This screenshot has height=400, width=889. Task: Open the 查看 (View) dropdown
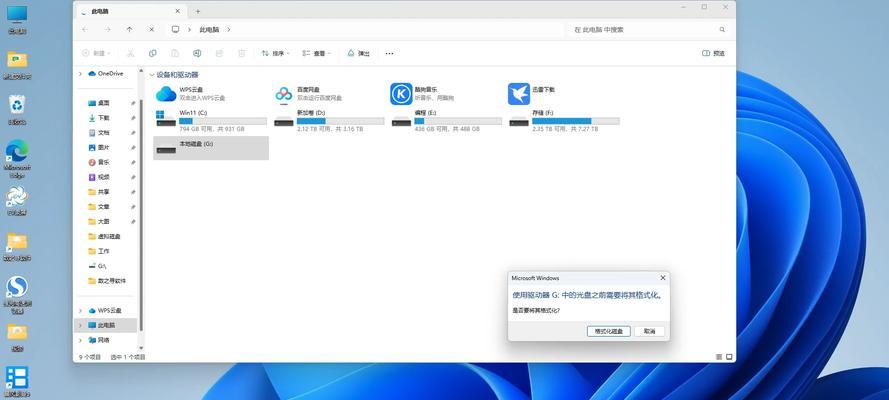[x=316, y=53]
